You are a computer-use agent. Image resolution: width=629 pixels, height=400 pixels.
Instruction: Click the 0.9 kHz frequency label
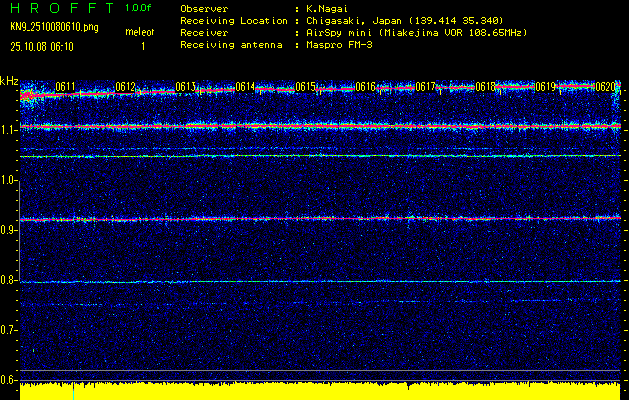(x=9, y=230)
